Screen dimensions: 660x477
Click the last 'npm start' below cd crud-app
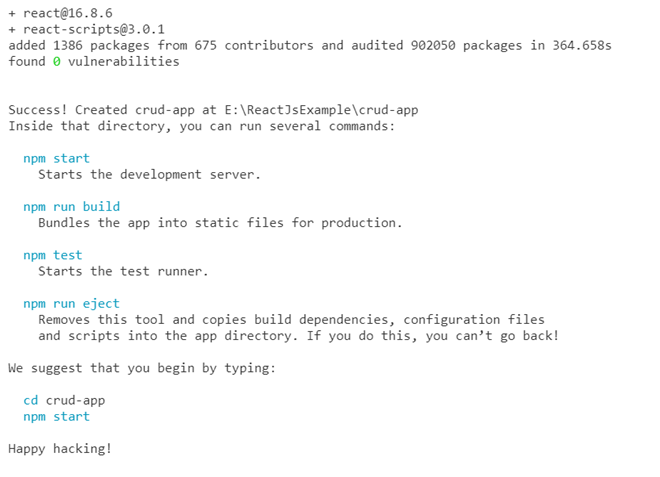(x=56, y=417)
